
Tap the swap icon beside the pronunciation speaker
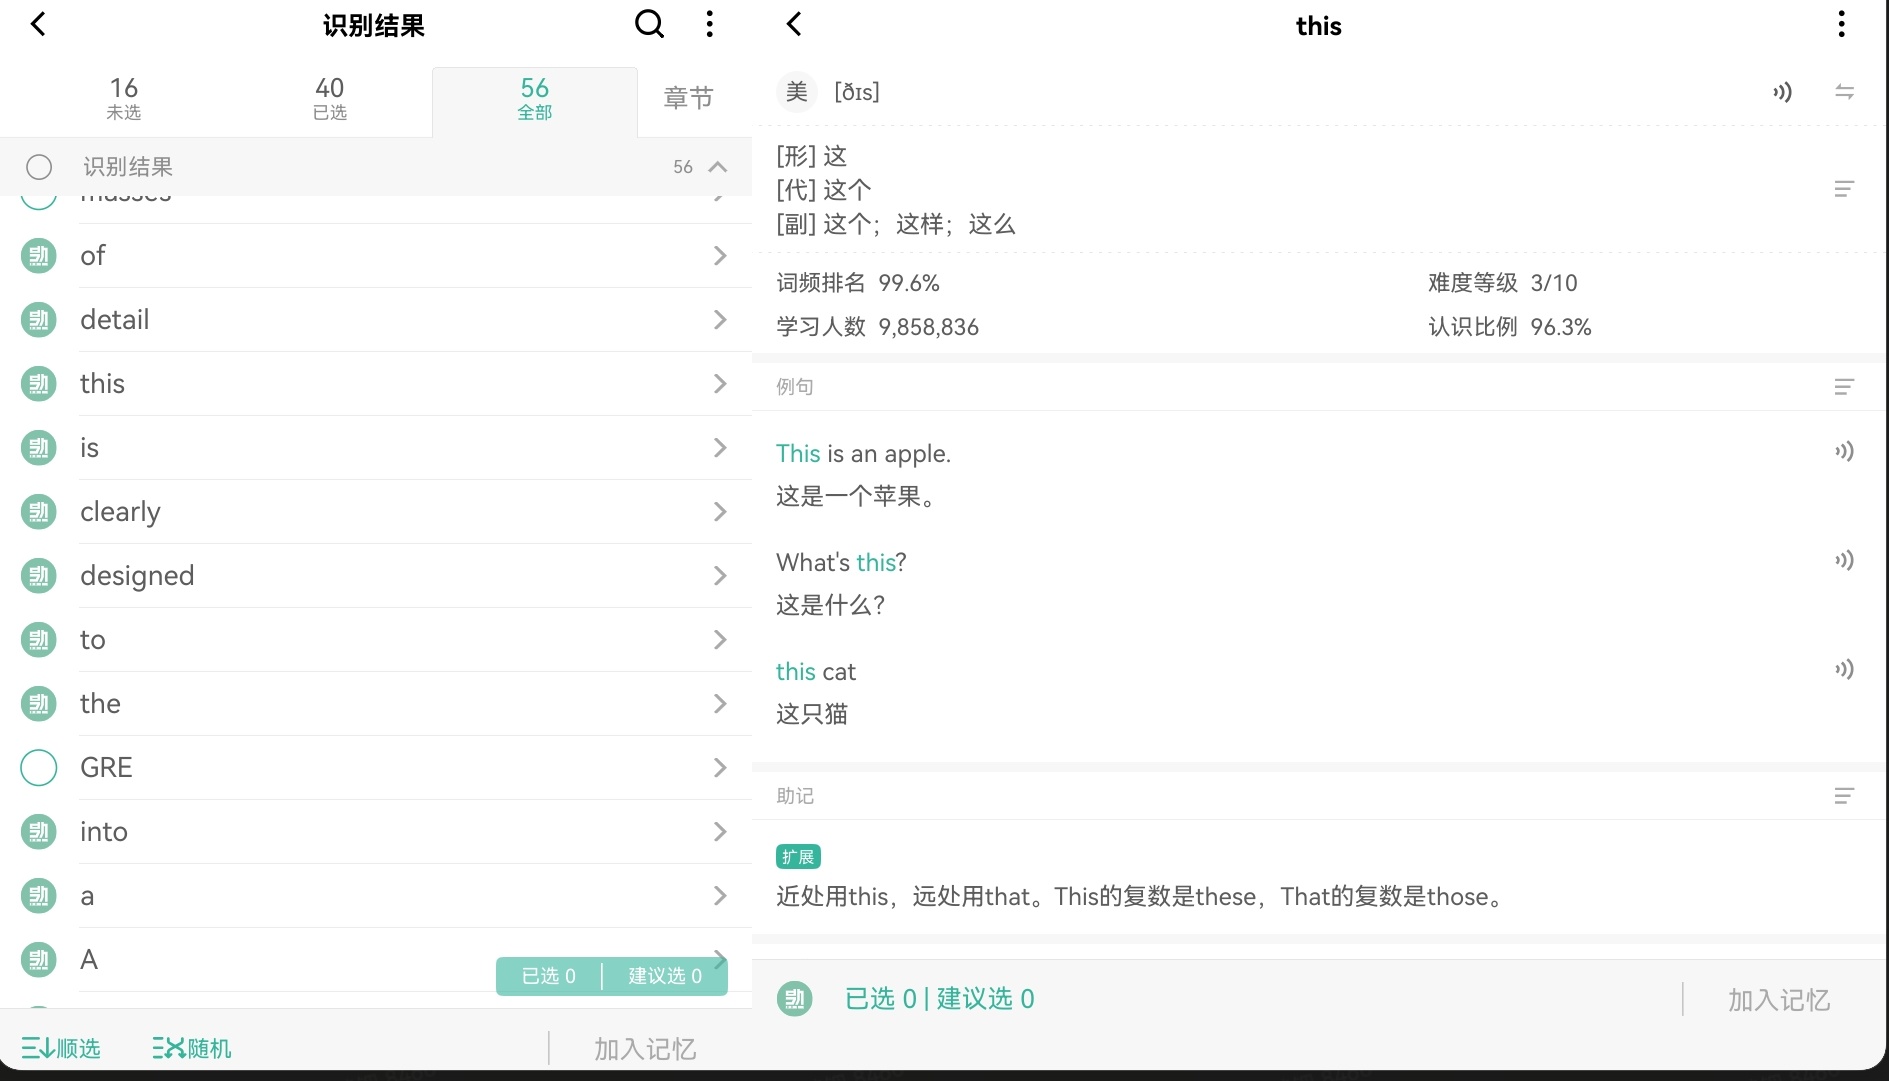1844,92
